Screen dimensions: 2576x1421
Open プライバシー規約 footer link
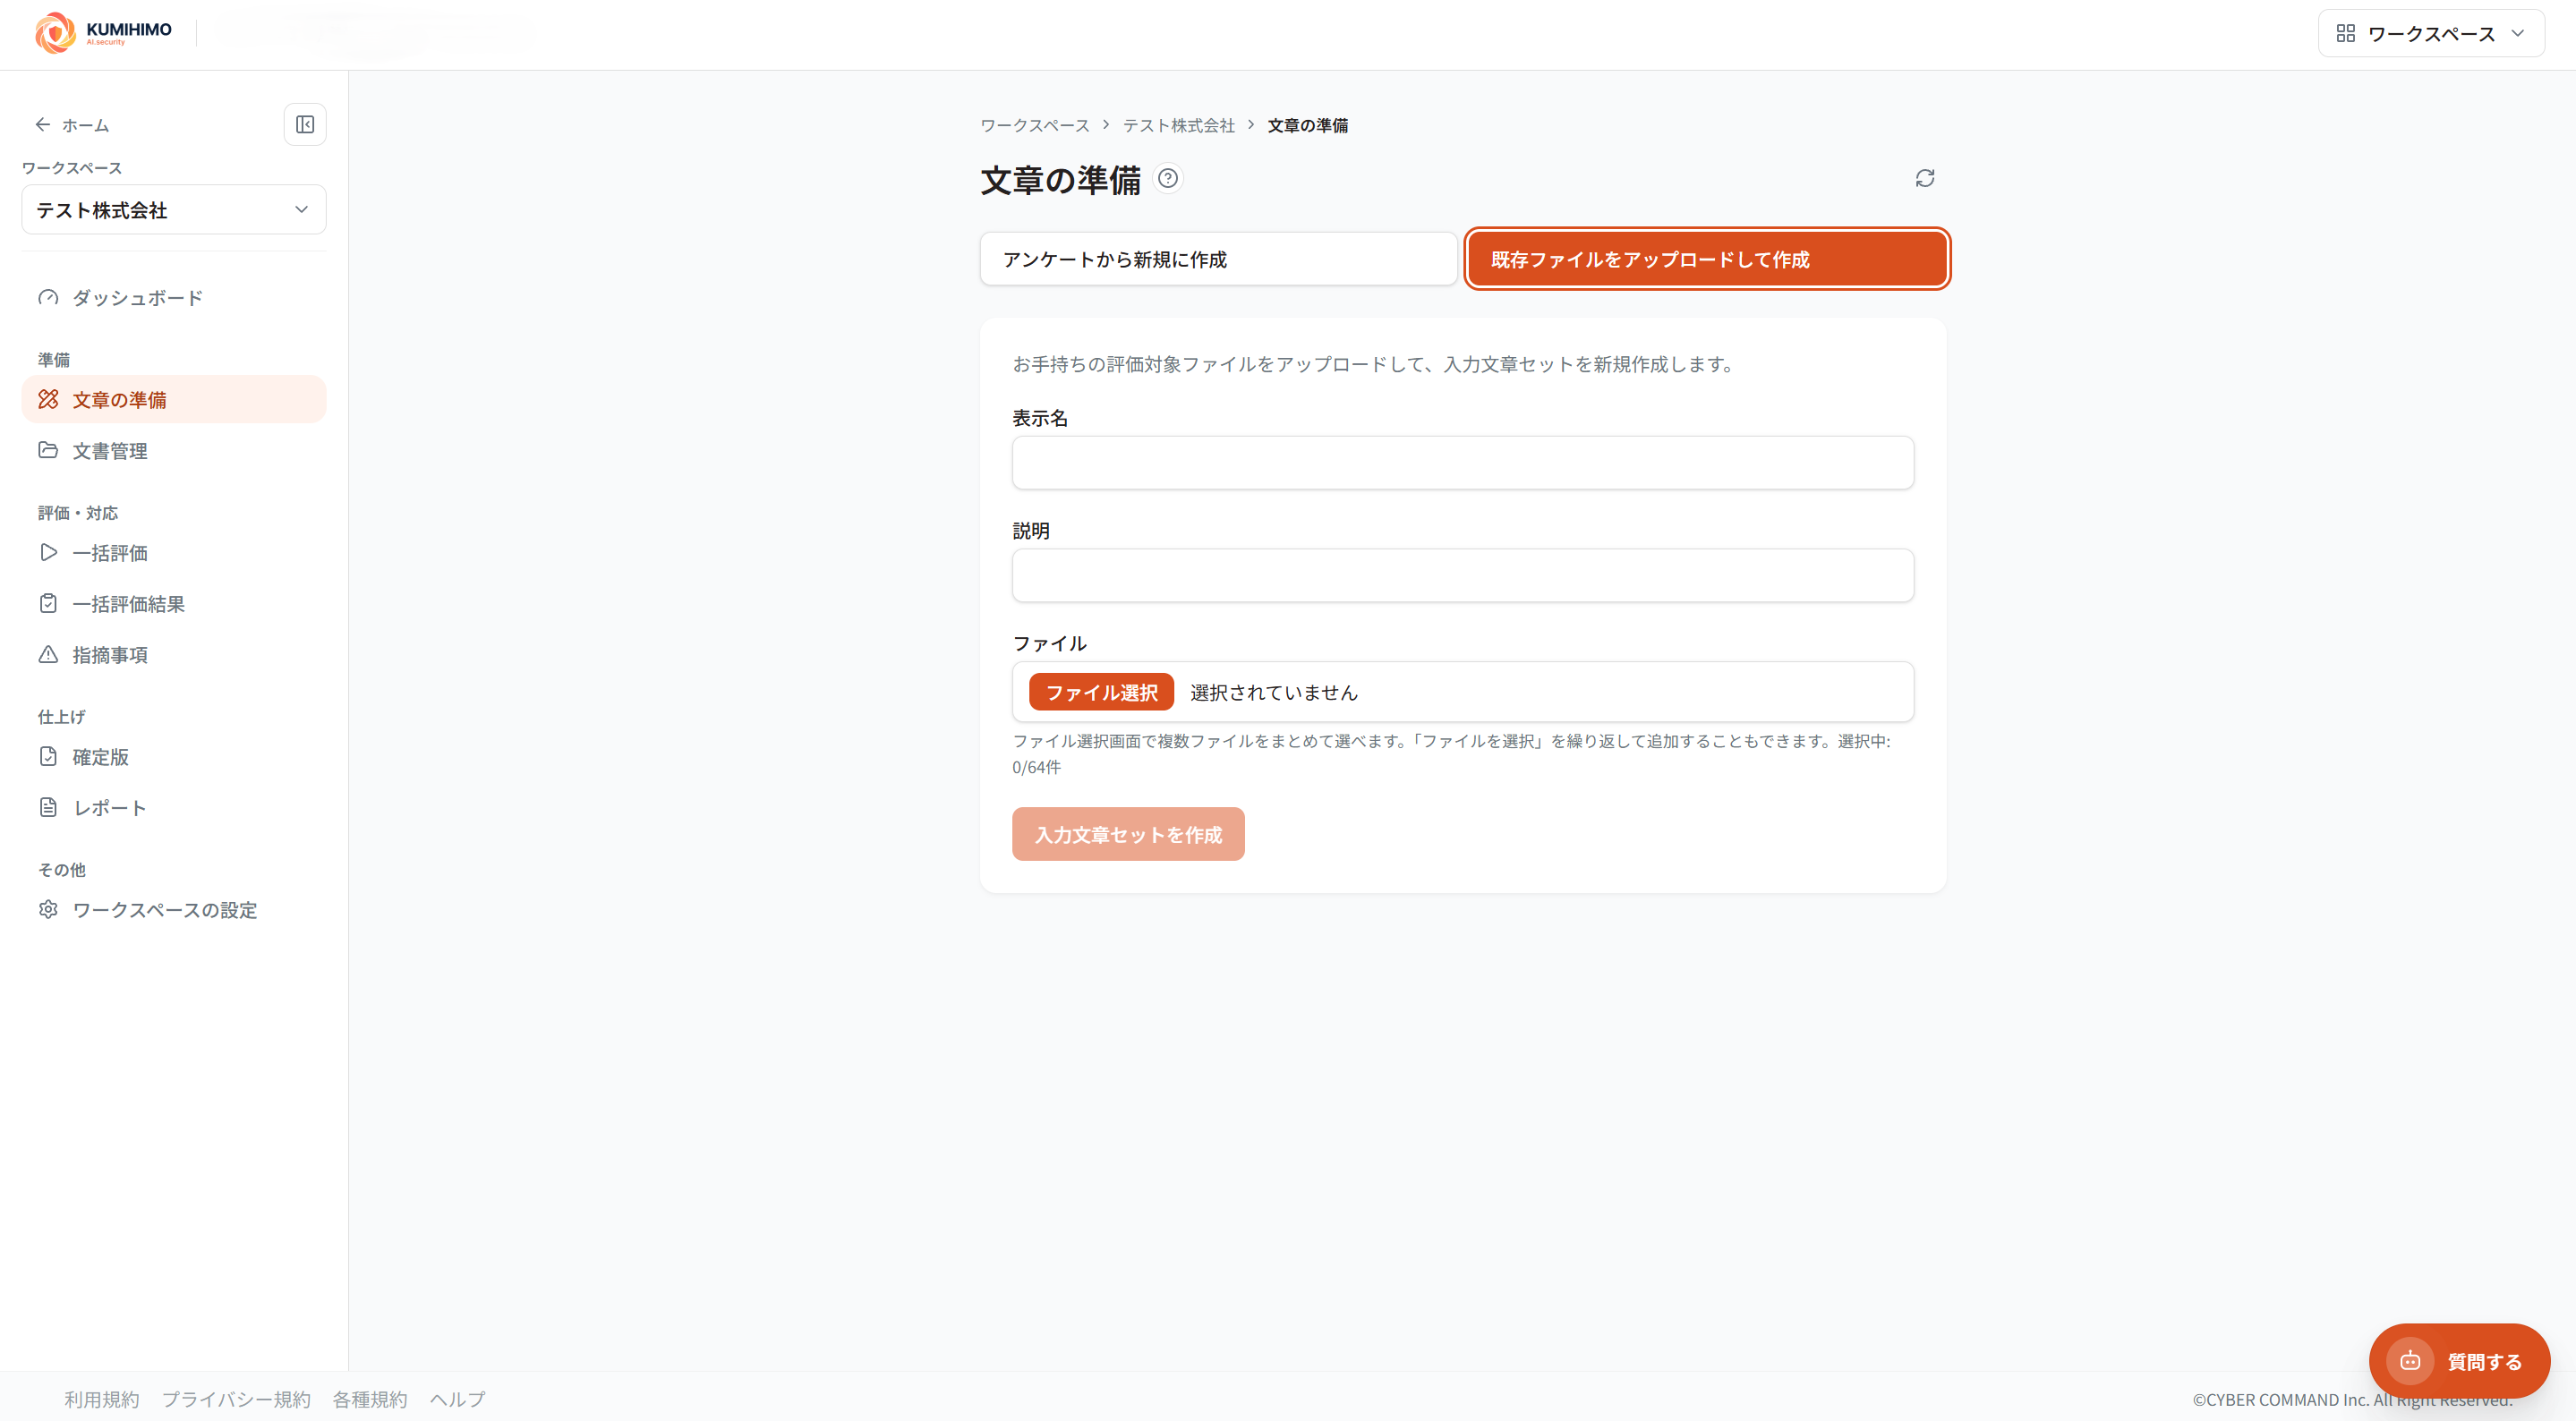coord(236,1400)
